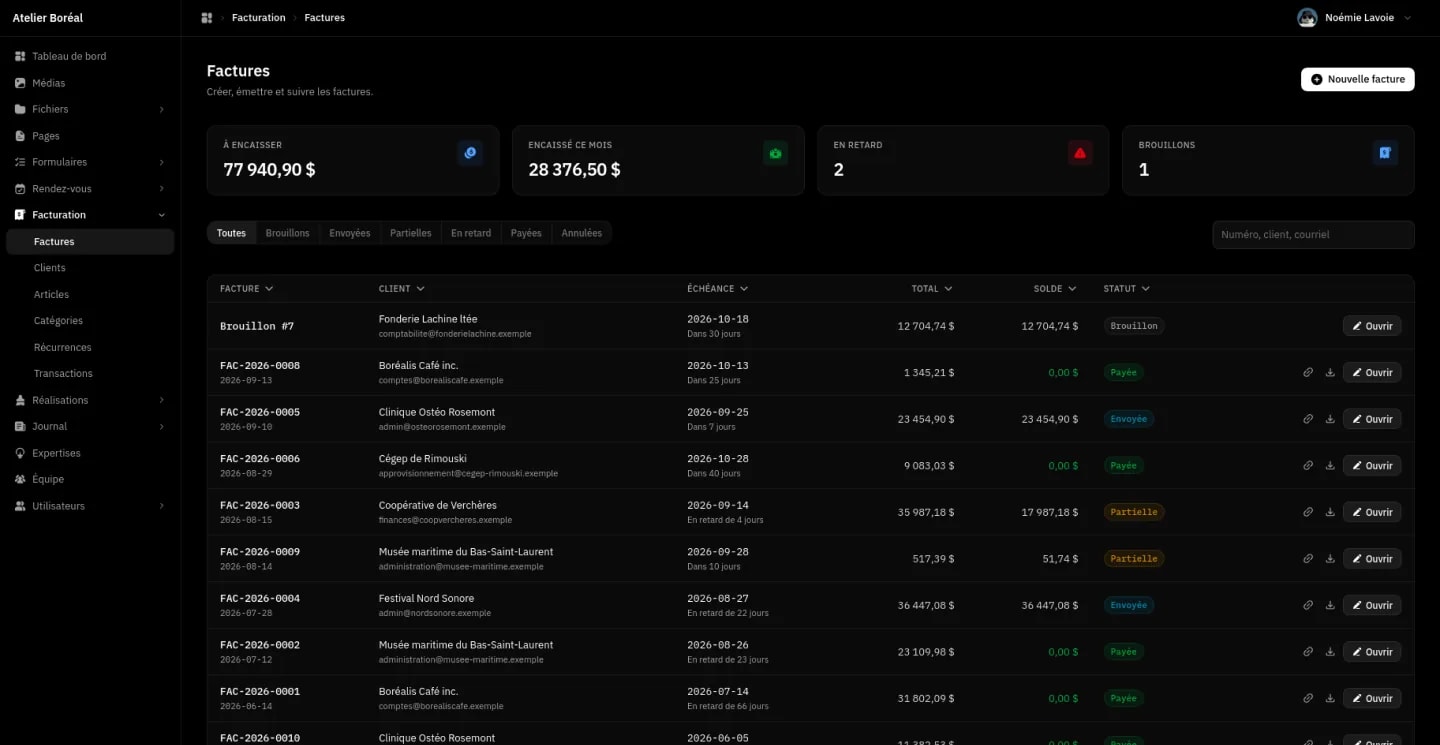Click client name Festival Nord Sonore
This screenshot has width=1440, height=745.
[x=426, y=598]
